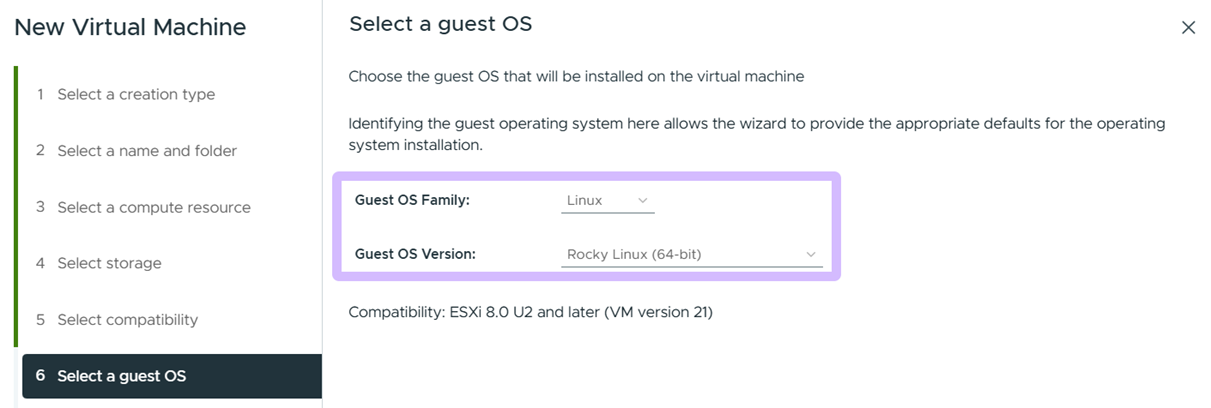Click the Identifying the guest operating system paragraph
Image resolution: width=1211 pixels, height=408 pixels.
point(757,134)
